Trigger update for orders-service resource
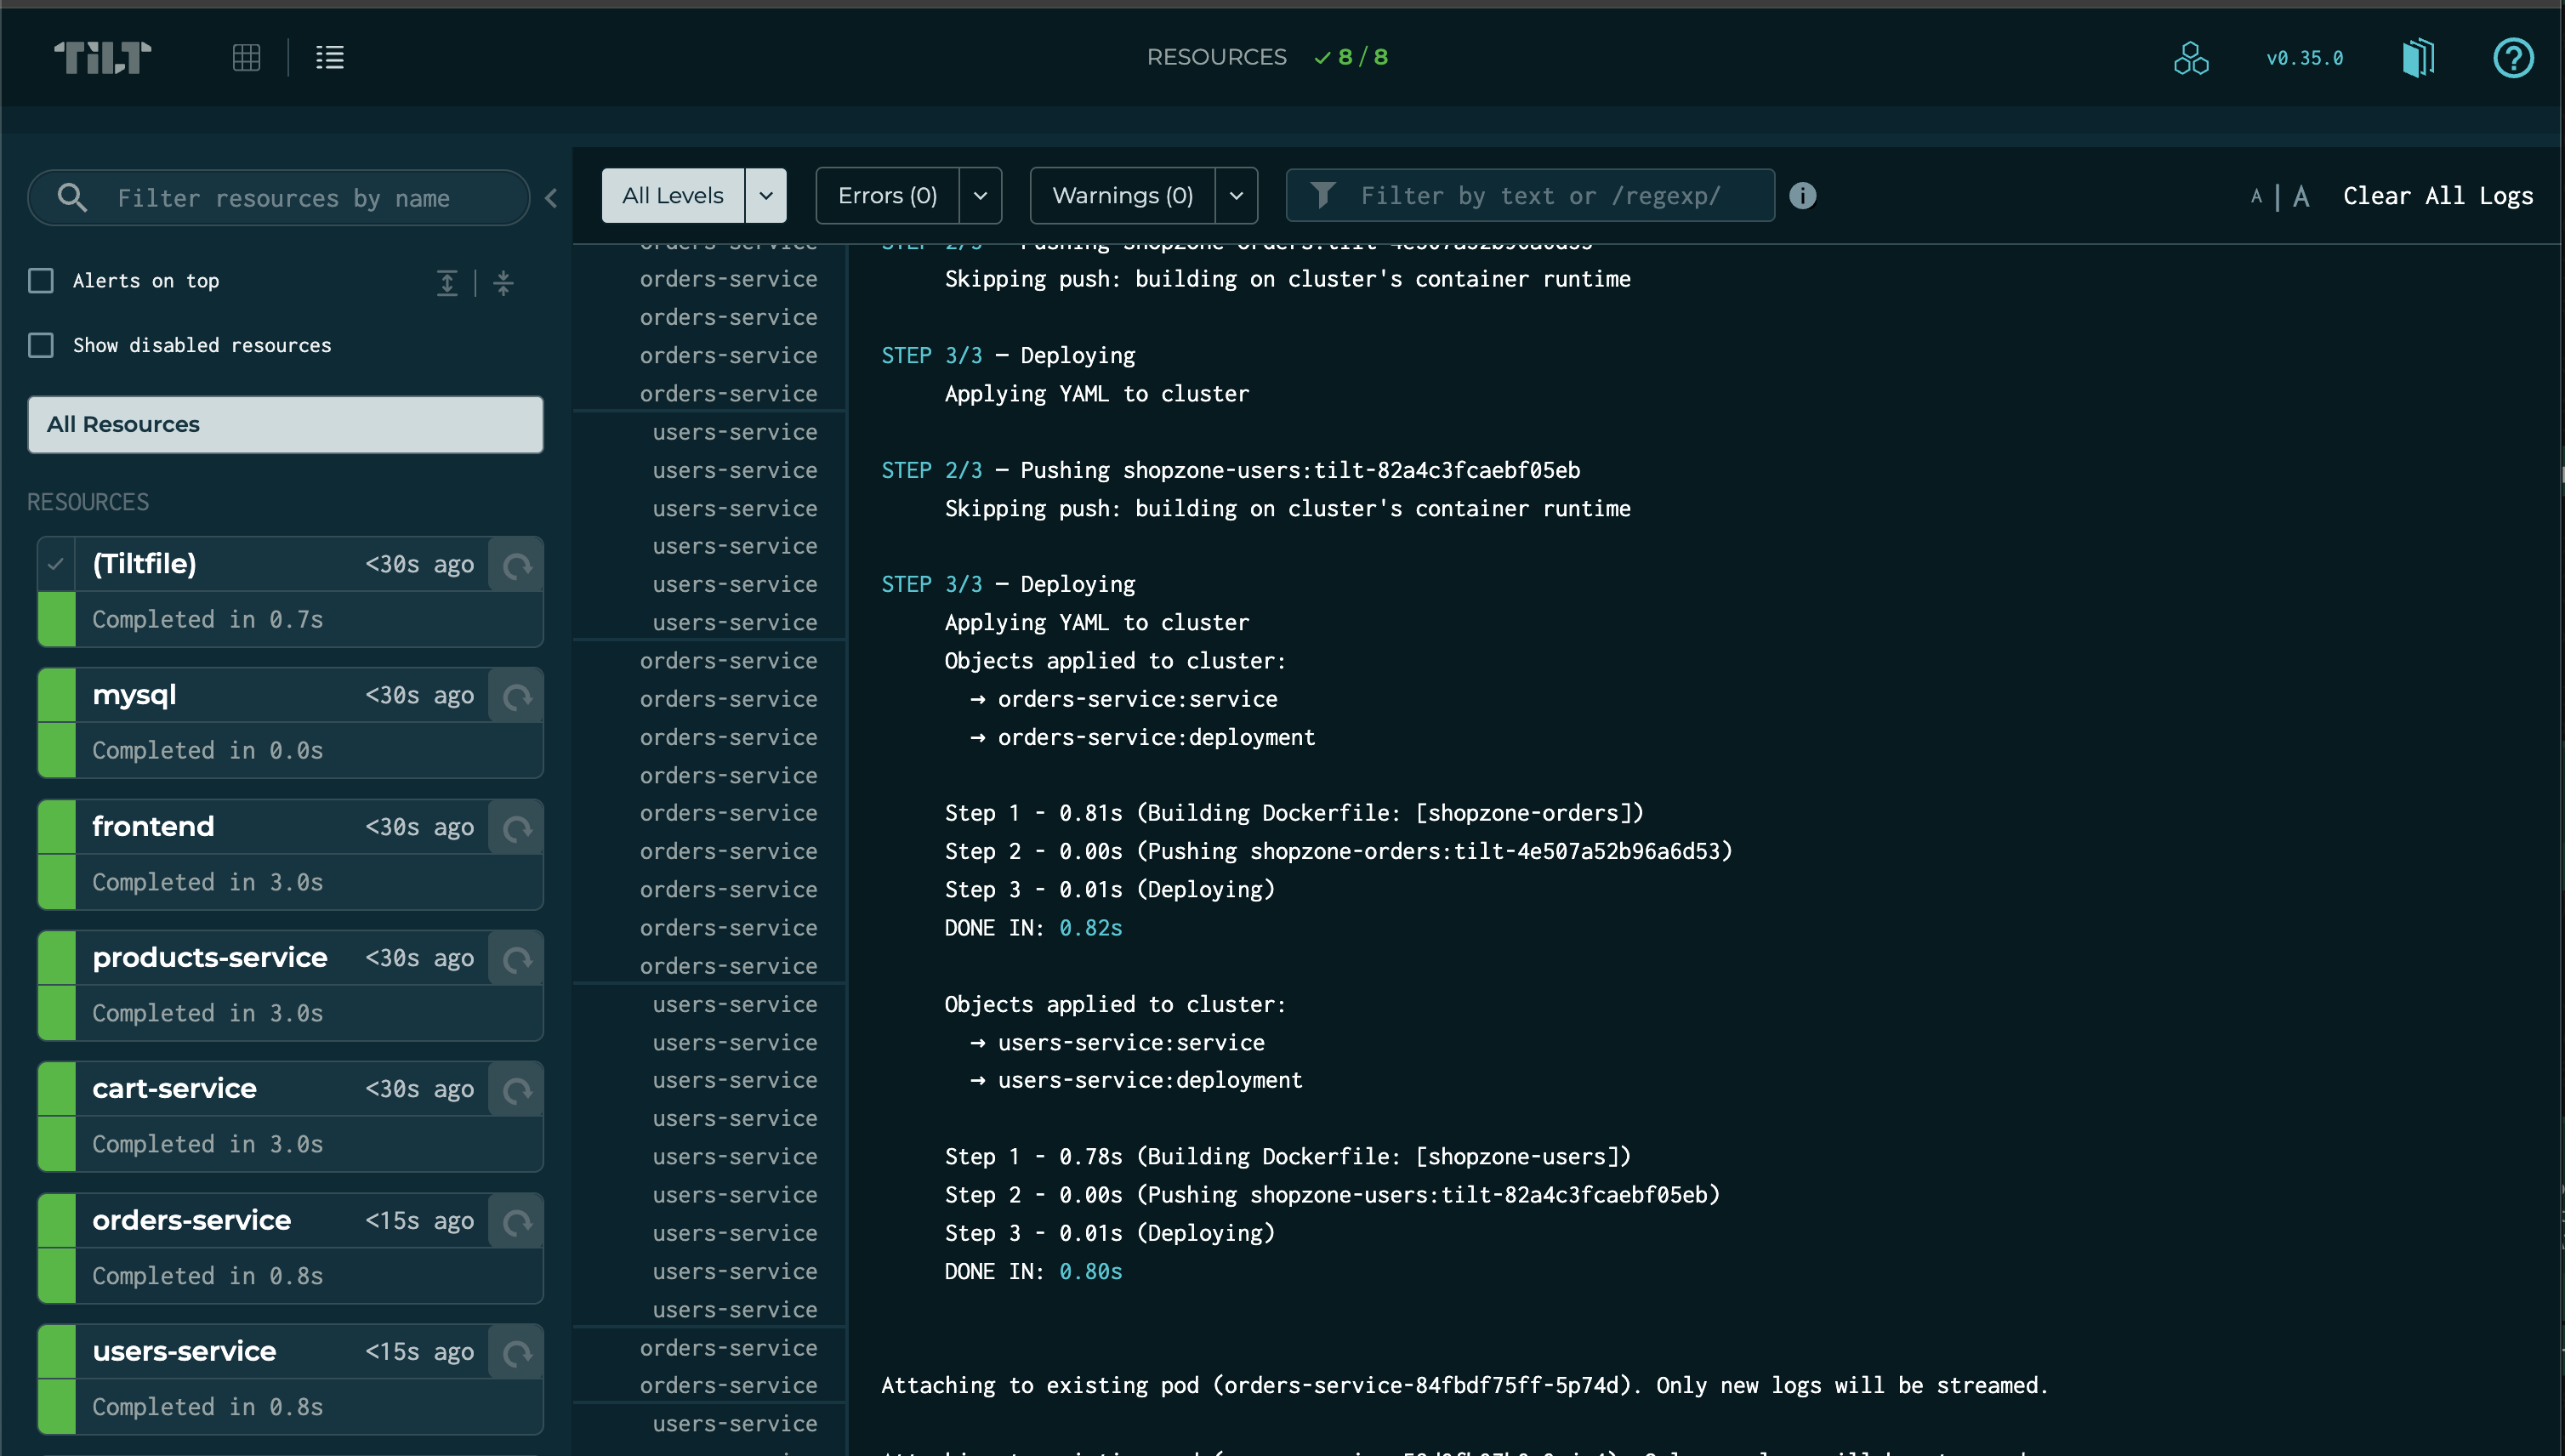The height and width of the screenshot is (1456, 2565). pyautogui.click(x=517, y=1222)
